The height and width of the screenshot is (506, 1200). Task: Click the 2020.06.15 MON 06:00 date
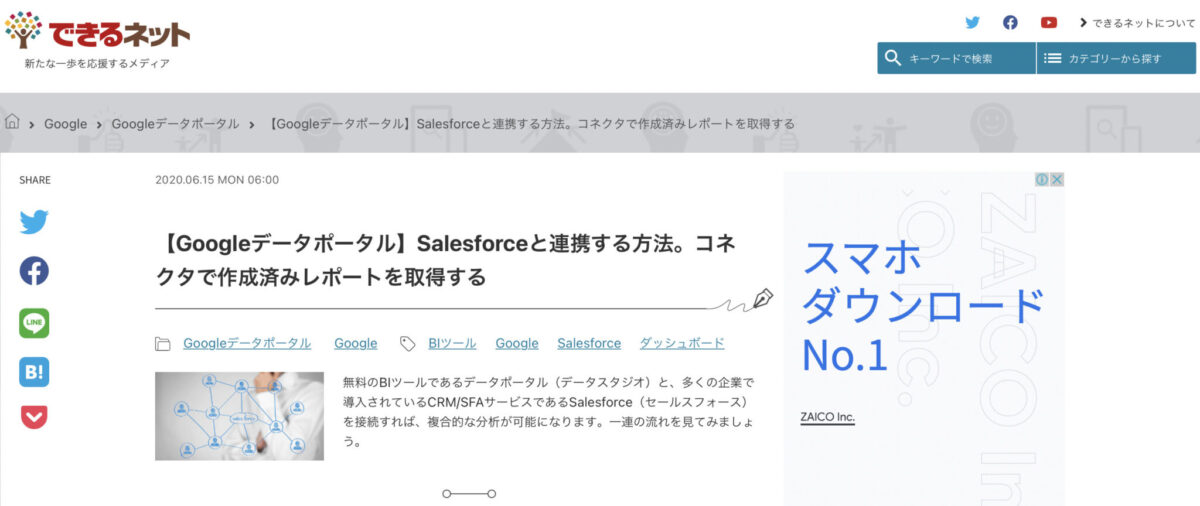click(x=217, y=180)
